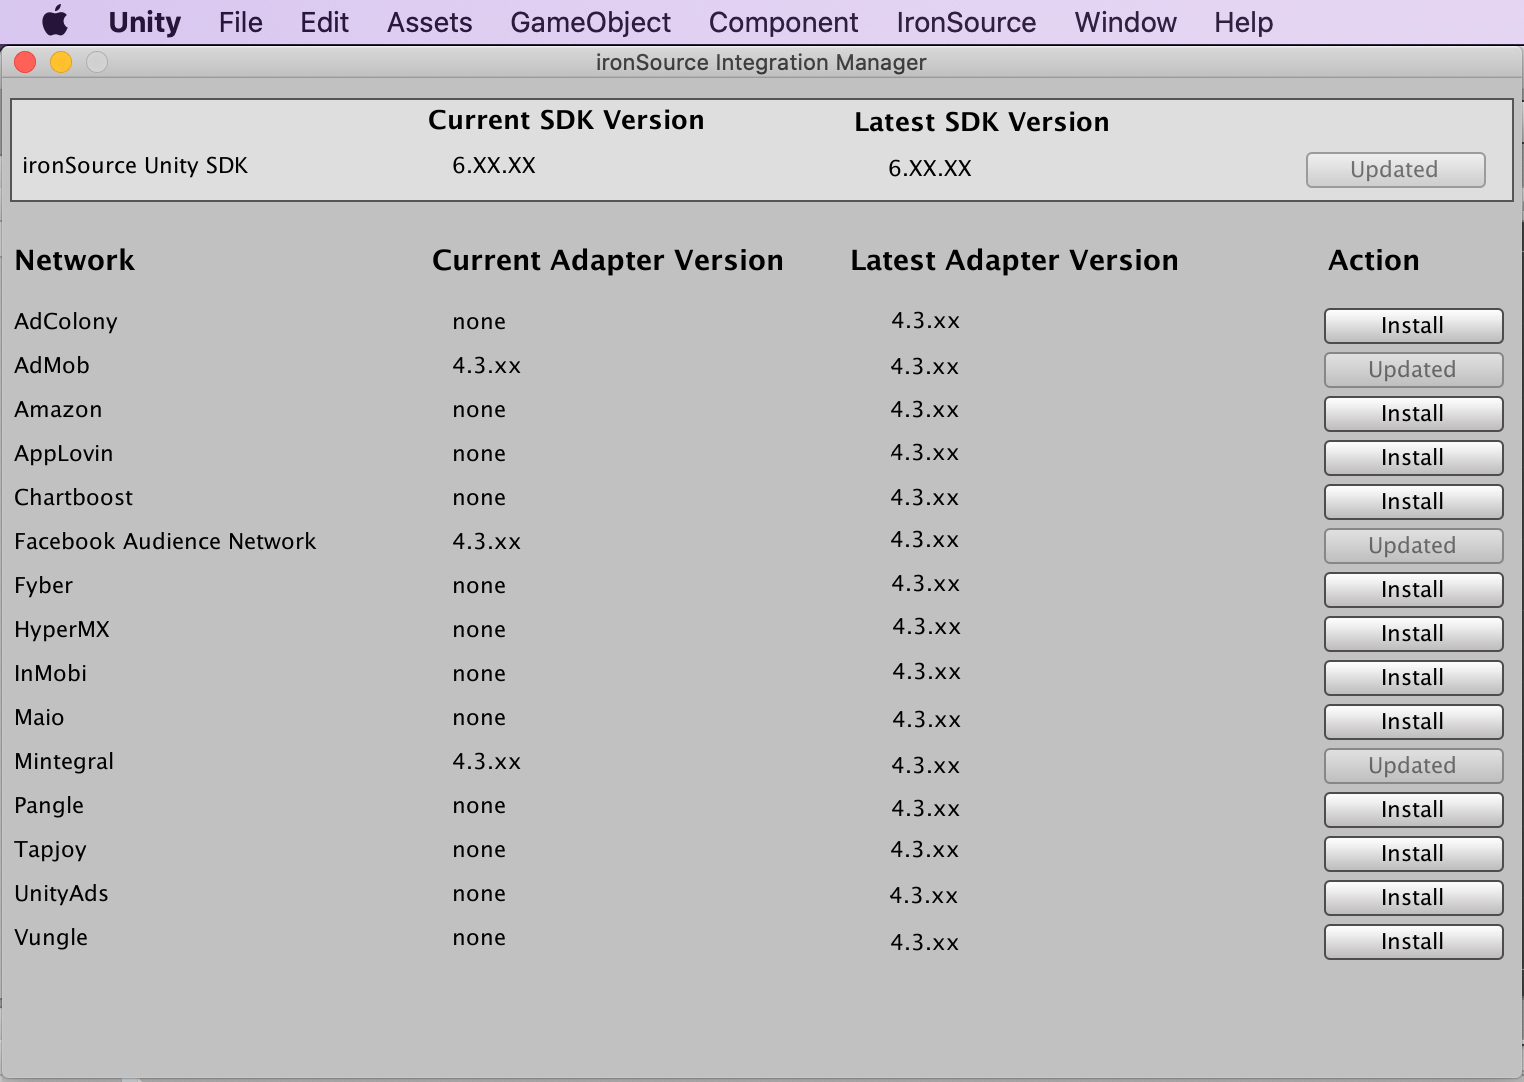The height and width of the screenshot is (1082, 1524).
Task: Click Updated button for ironSource Unity SDK
Action: [1395, 170]
